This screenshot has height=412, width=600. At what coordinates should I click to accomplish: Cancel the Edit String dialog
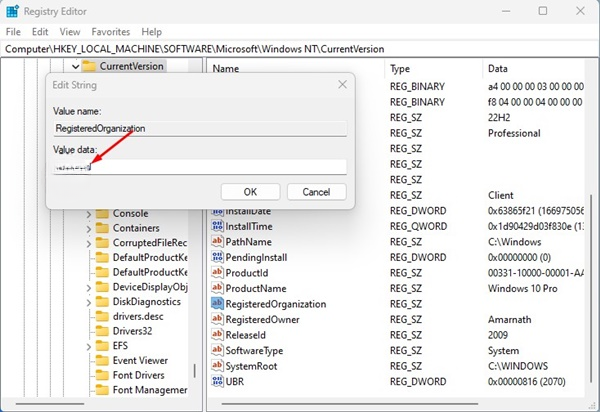[x=316, y=192]
